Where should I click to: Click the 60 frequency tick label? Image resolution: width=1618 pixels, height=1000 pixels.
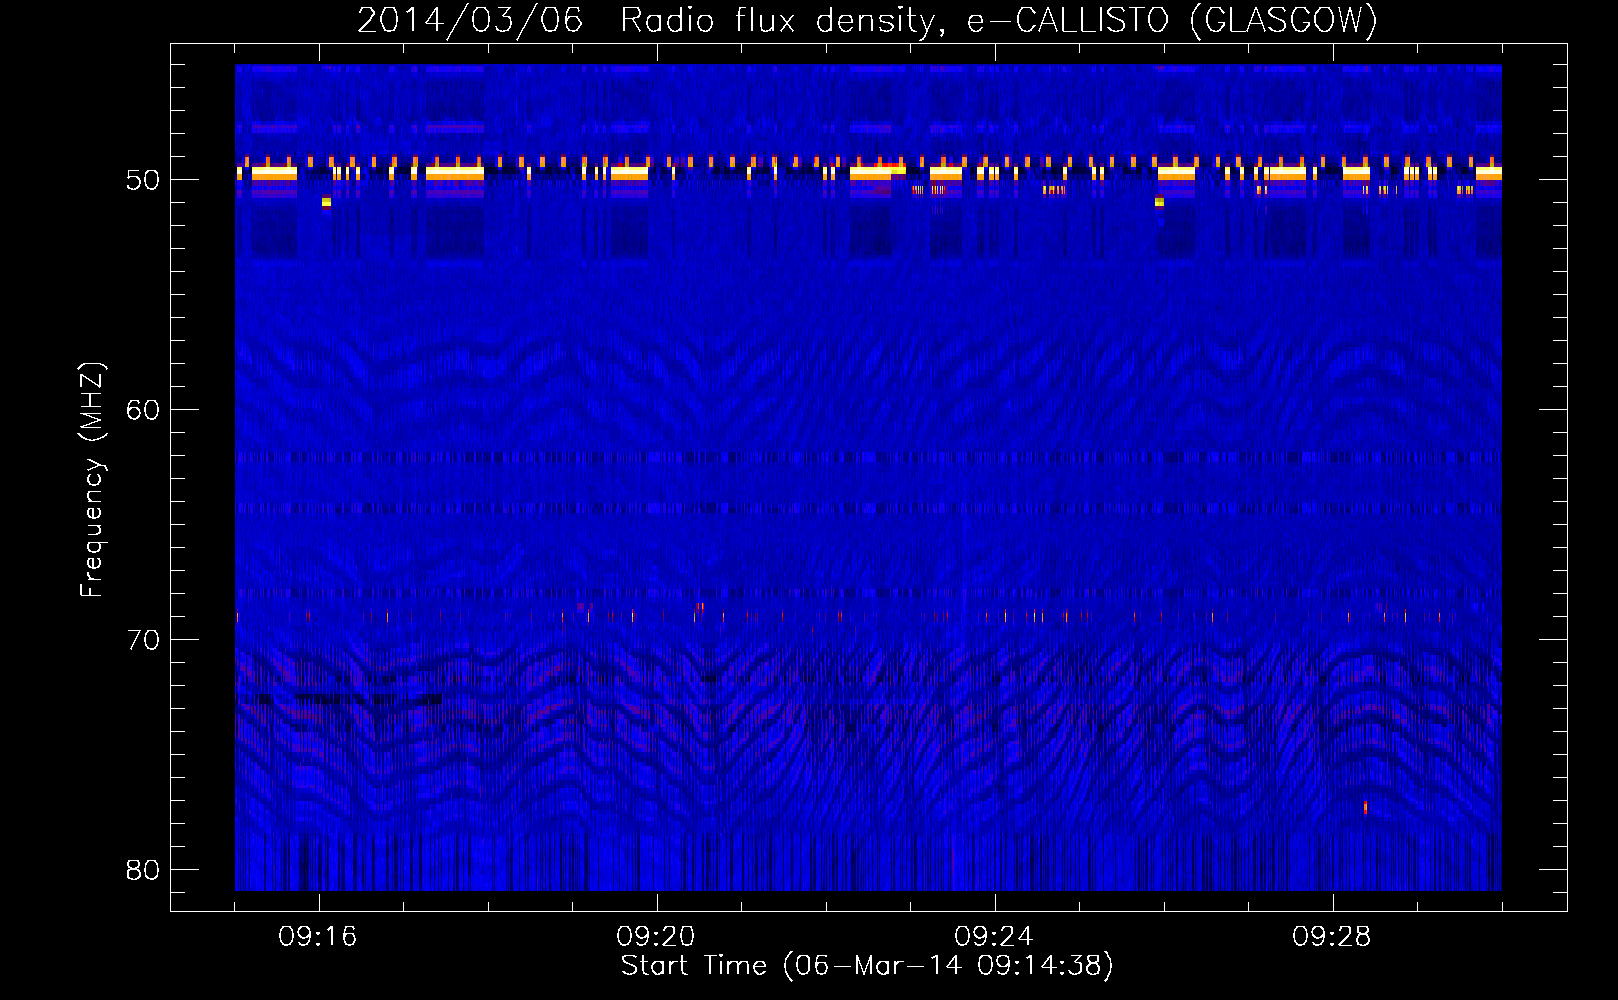point(143,410)
